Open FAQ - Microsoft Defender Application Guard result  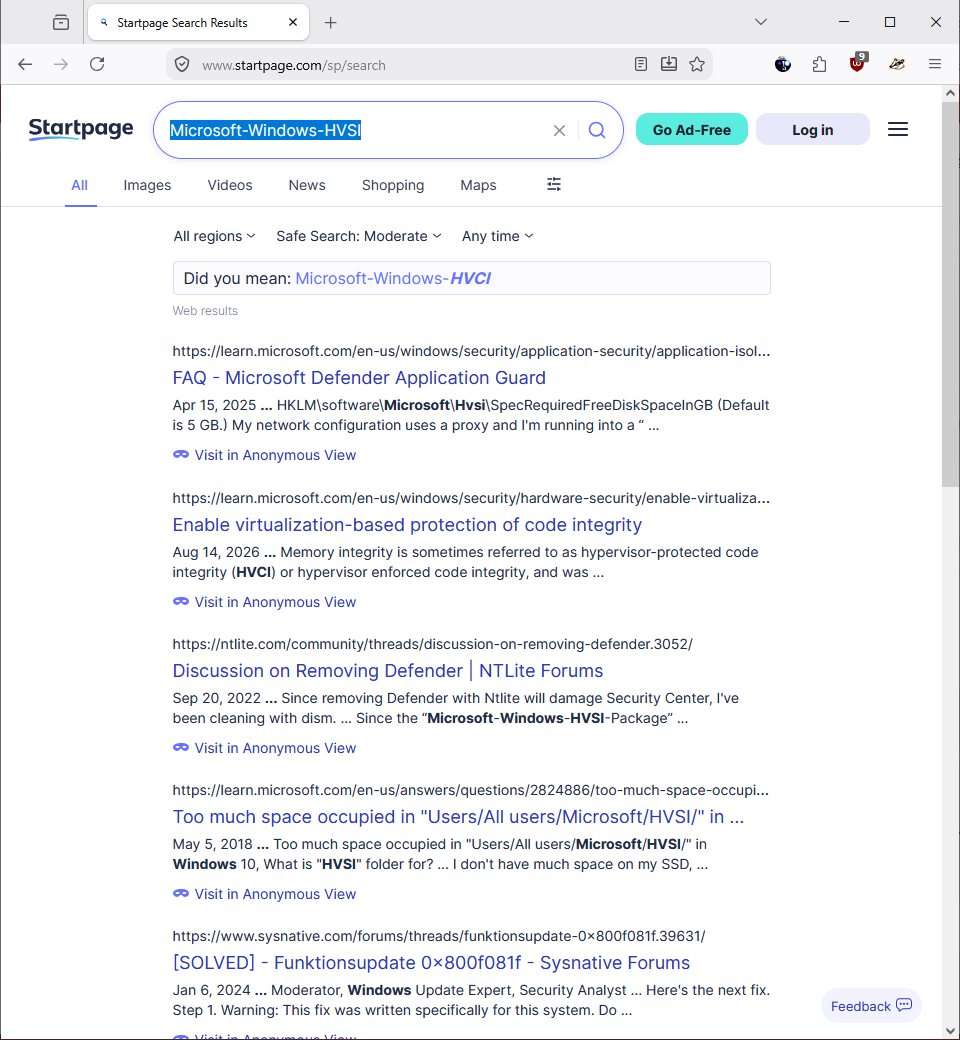(359, 377)
